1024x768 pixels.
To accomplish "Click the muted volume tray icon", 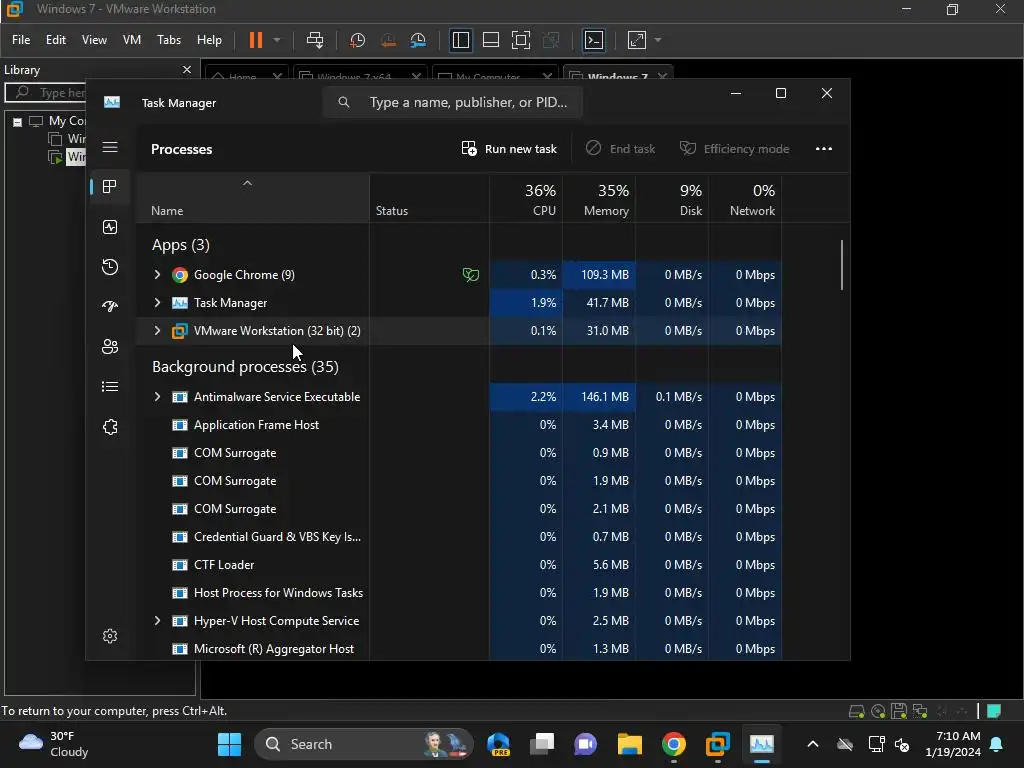I will (903, 744).
